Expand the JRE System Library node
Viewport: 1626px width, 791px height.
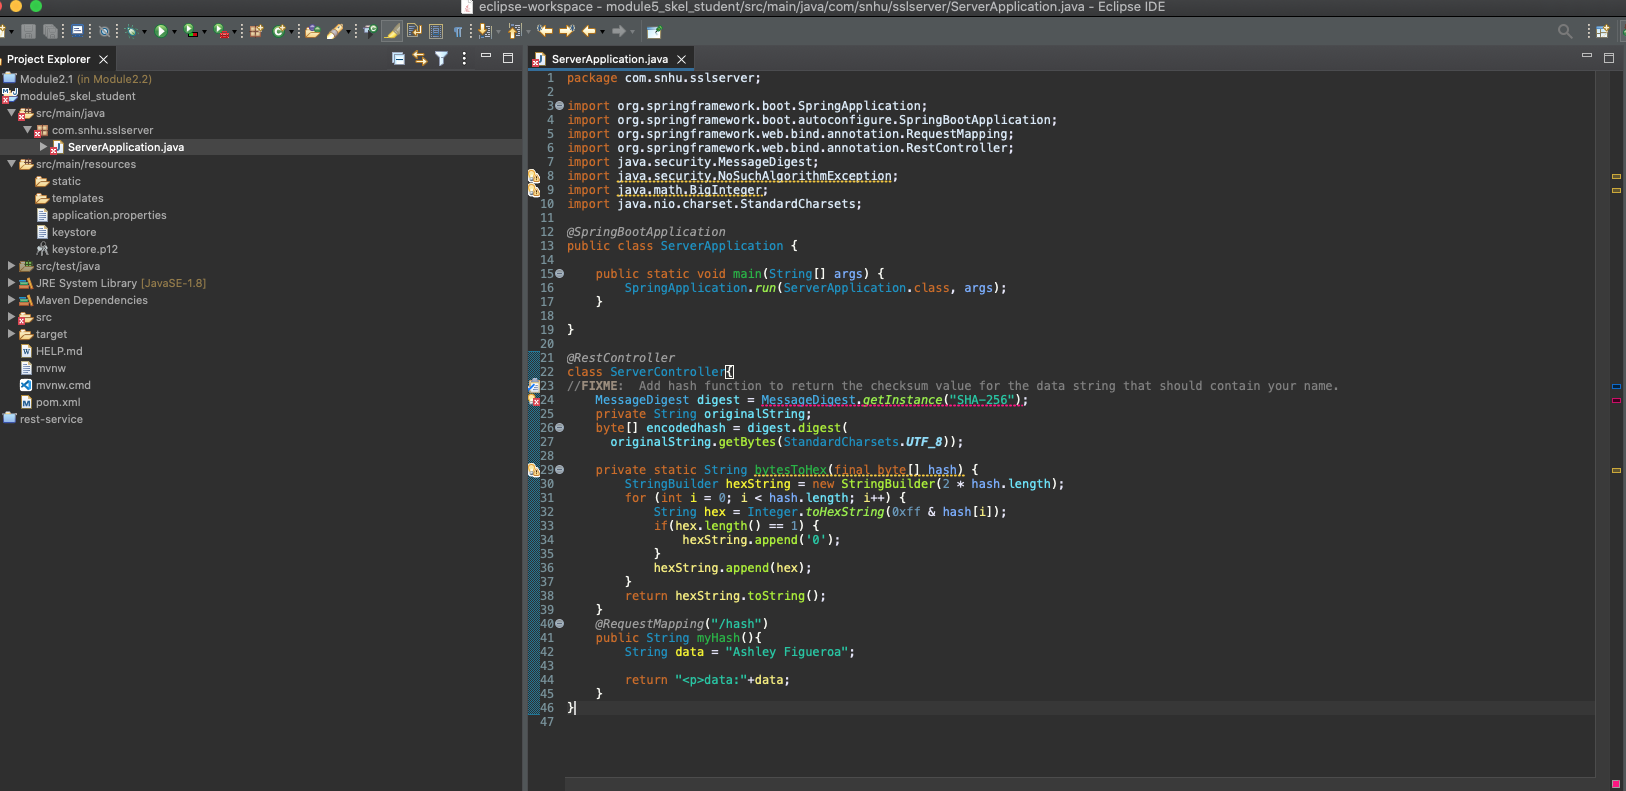coord(11,283)
